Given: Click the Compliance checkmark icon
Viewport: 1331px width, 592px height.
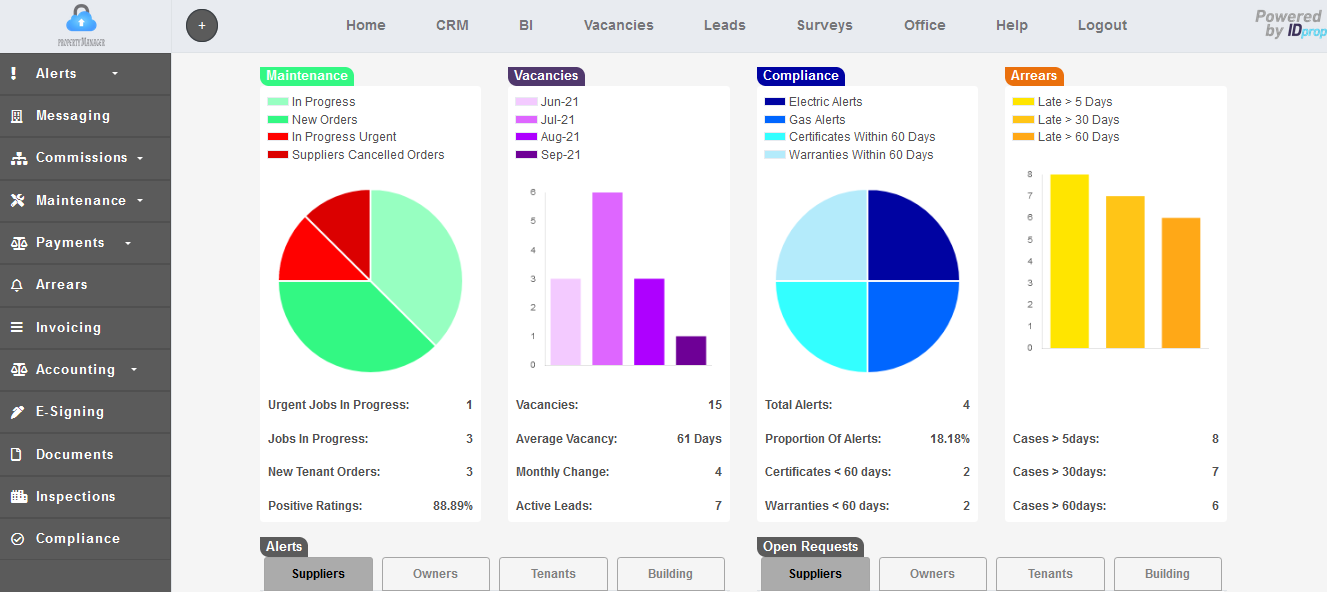Looking at the screenshot, I should tap(16, 538).
